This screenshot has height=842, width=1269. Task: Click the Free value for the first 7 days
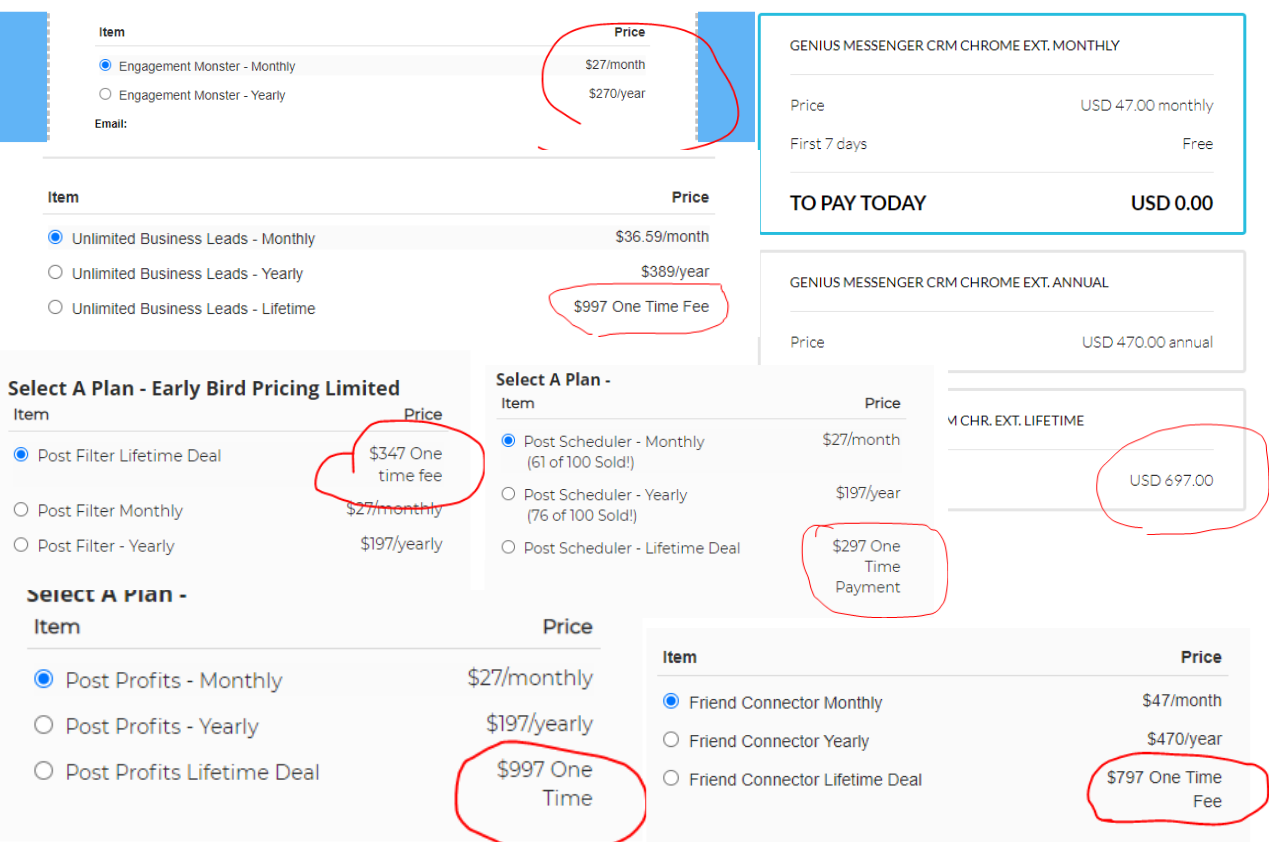coord(1198,144)
